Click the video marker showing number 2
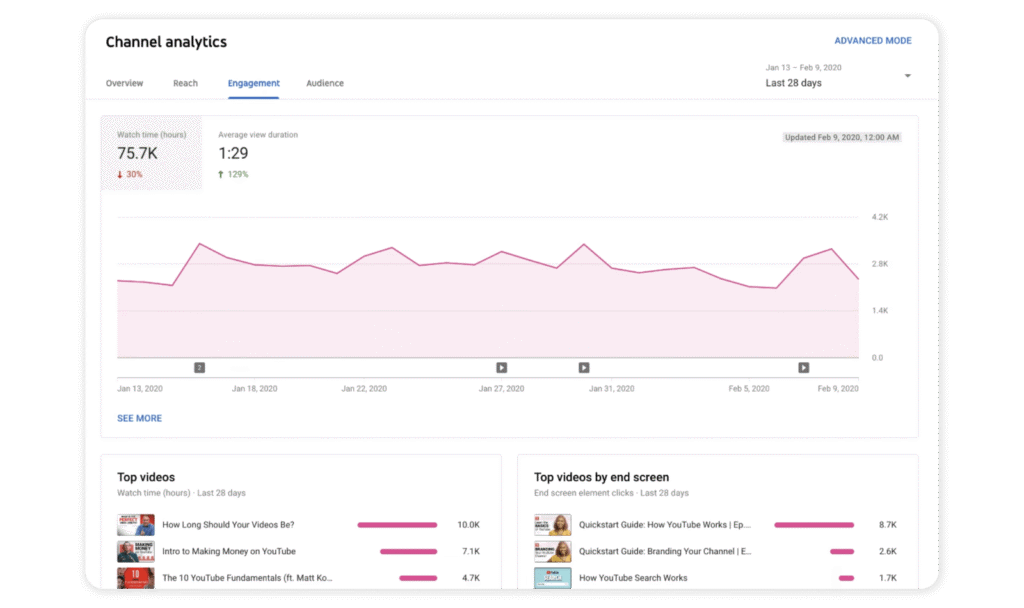 tap(199, 368)
